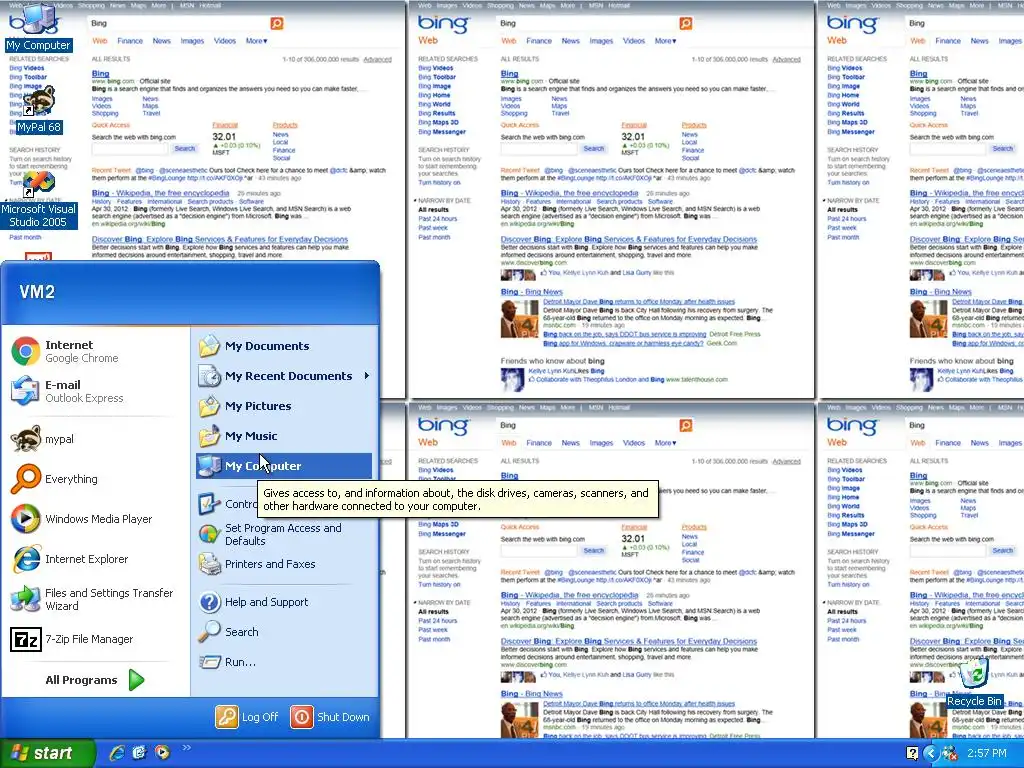Open the Run... dialog

click(x=283, y=662)
